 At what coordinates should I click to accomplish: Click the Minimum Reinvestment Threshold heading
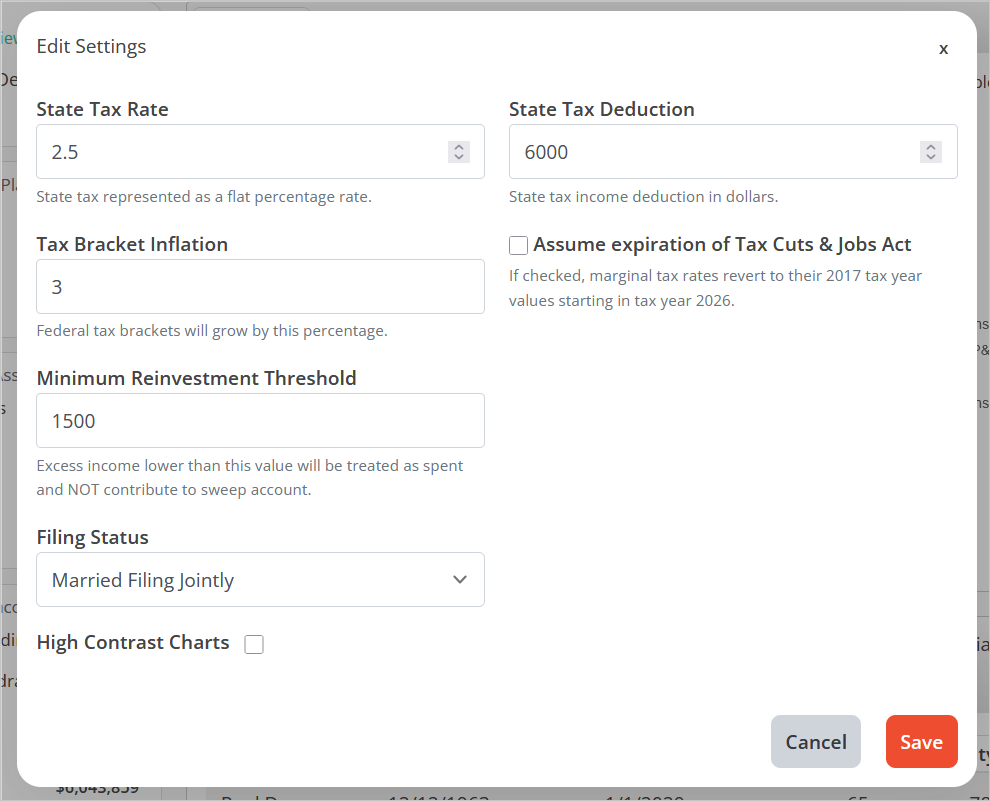click(196, 378)
